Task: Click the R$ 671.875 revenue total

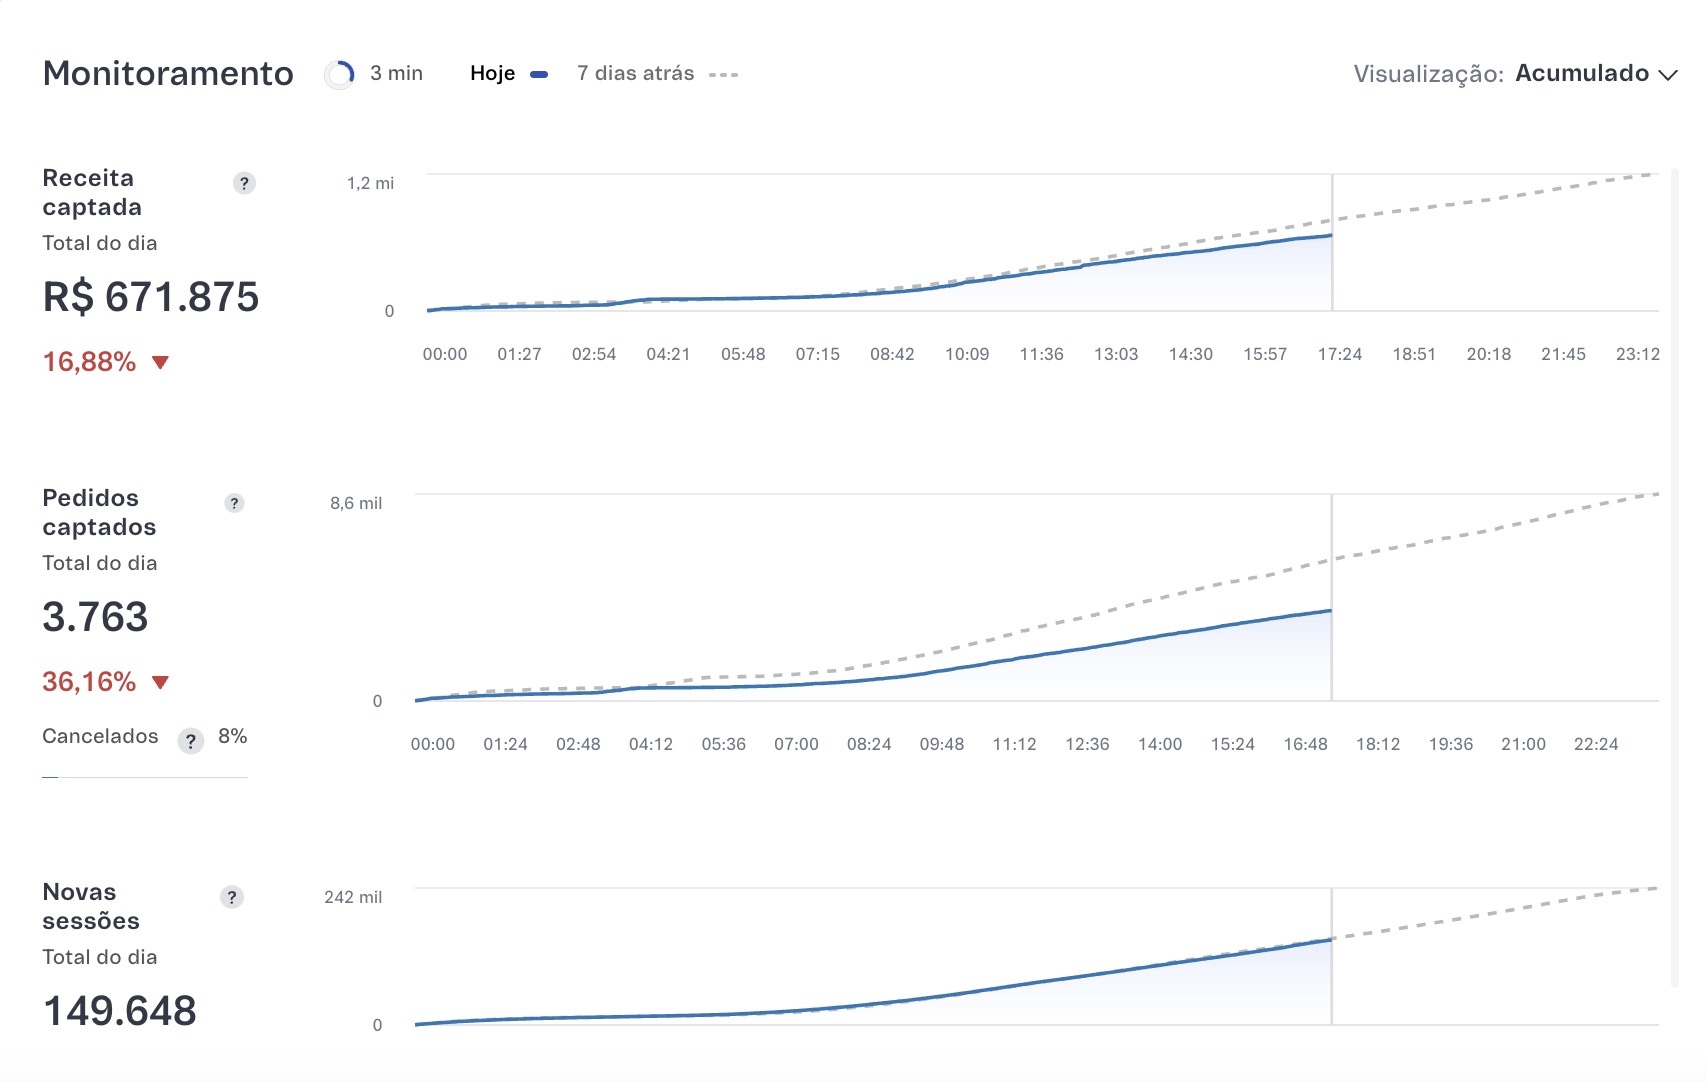Action: (x=151, y=297)
